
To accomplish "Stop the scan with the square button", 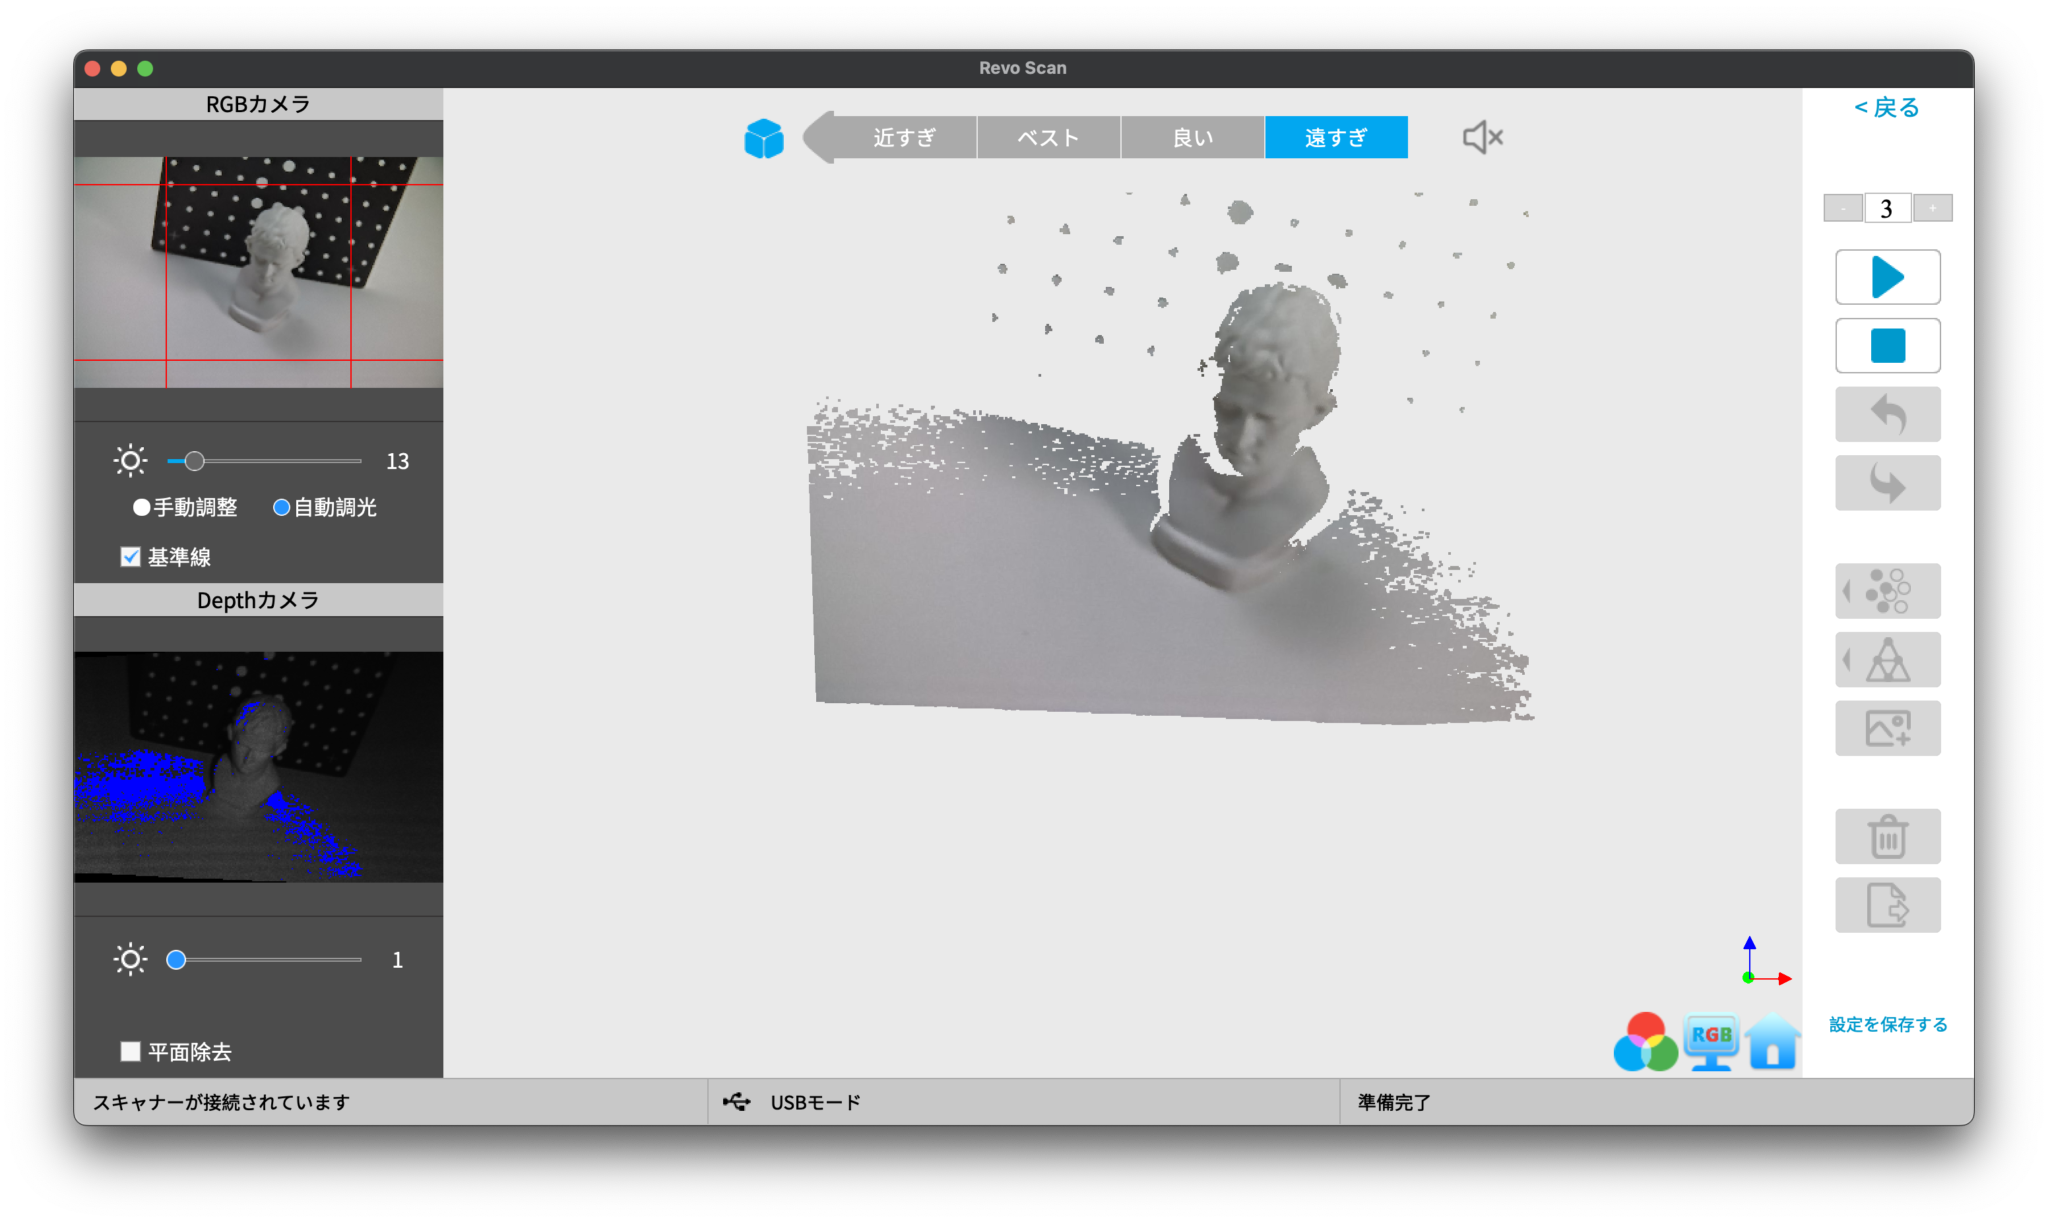I will (1887, 346).
